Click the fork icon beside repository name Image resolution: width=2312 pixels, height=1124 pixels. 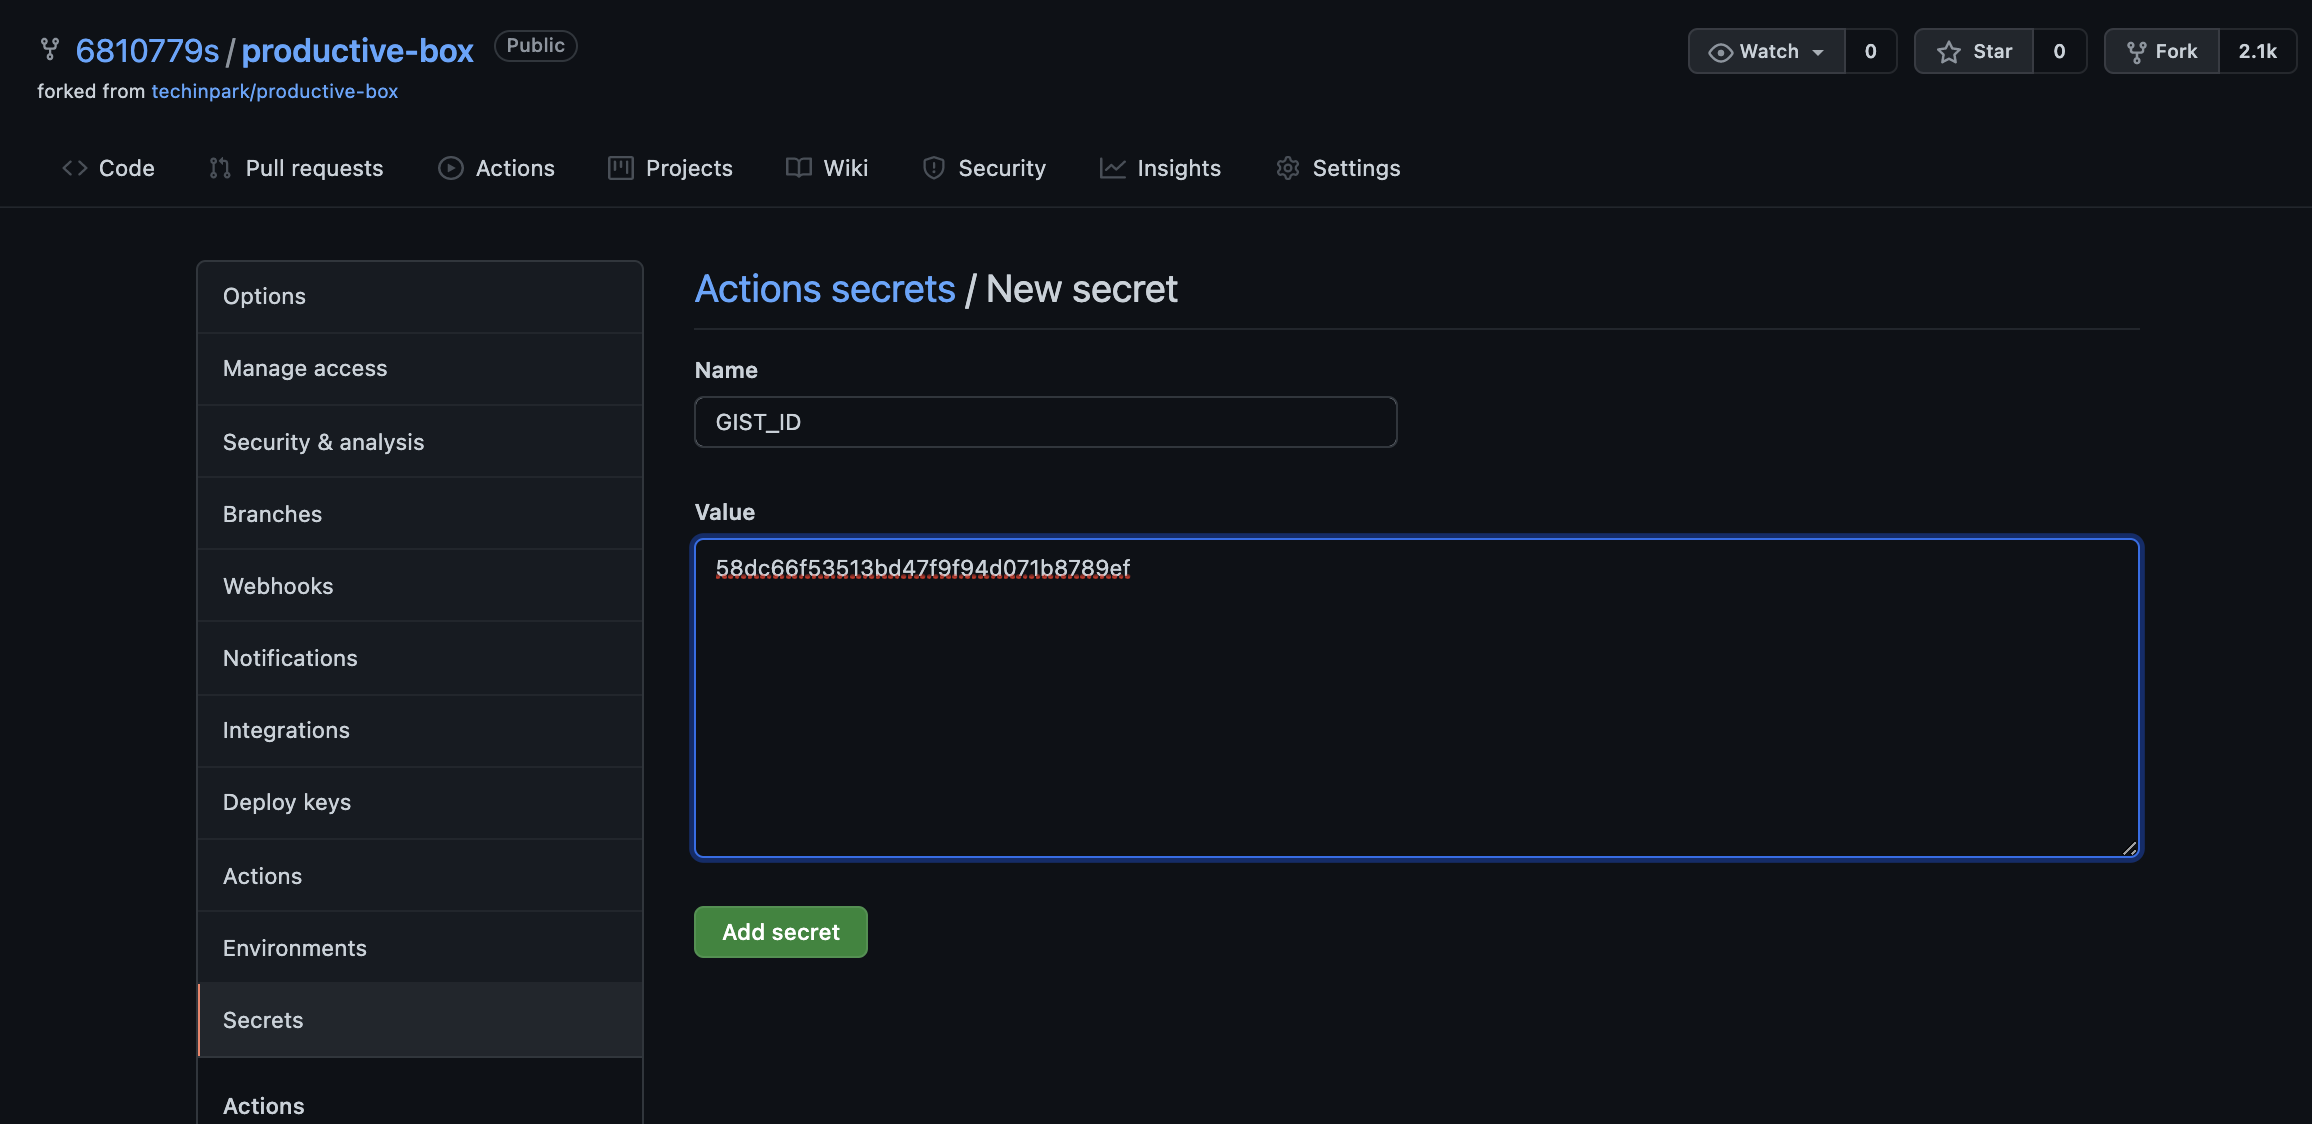click(x=49, y=50)
